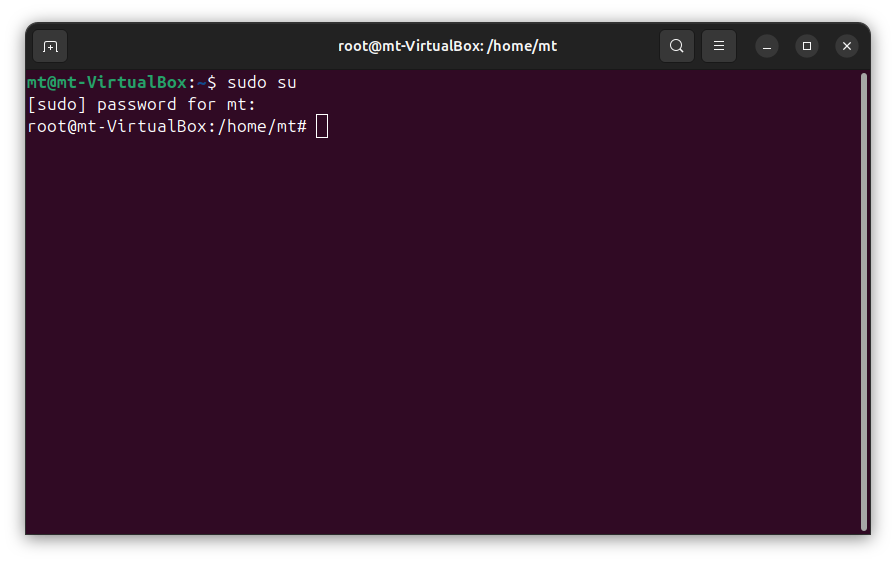The image size is (896, 563).
Task: Minimize the terminal window
Action: tap(767, 46)
